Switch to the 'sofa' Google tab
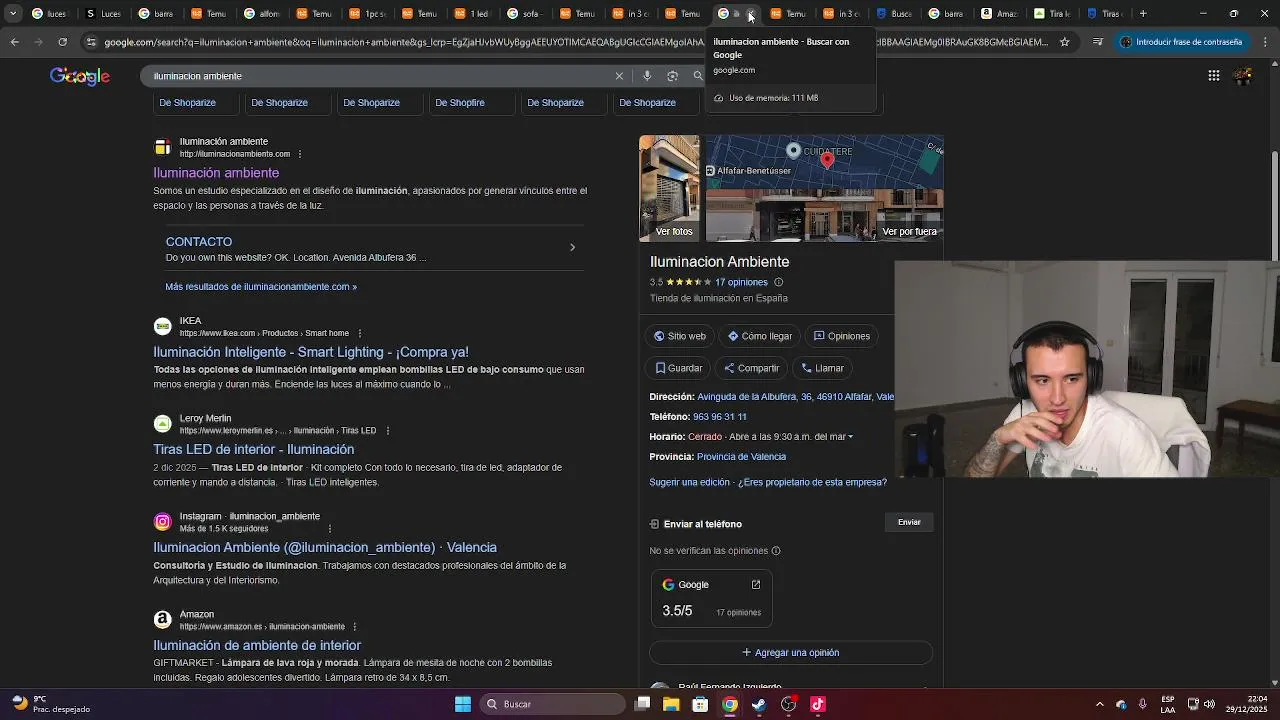Viewport: 1280px width, 720px height. [x=524, y=14]
